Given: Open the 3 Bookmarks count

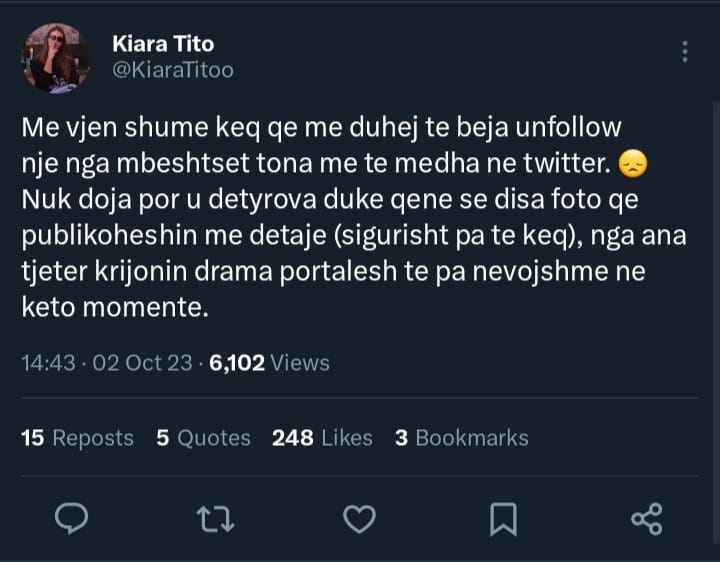Looking at the screenshot, I should (x=461, y=438).
